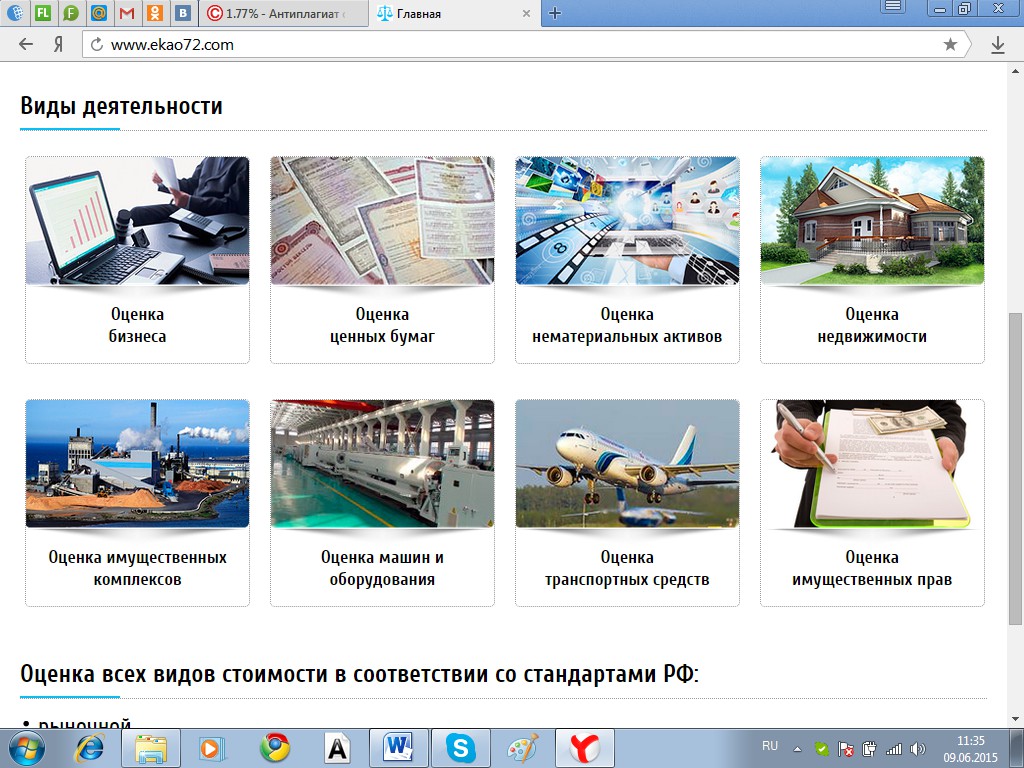Open the pinned green F speech-bubble tab
Image resolution: width=1024 pixels, height=768 pixels.
tap(71, 12)
